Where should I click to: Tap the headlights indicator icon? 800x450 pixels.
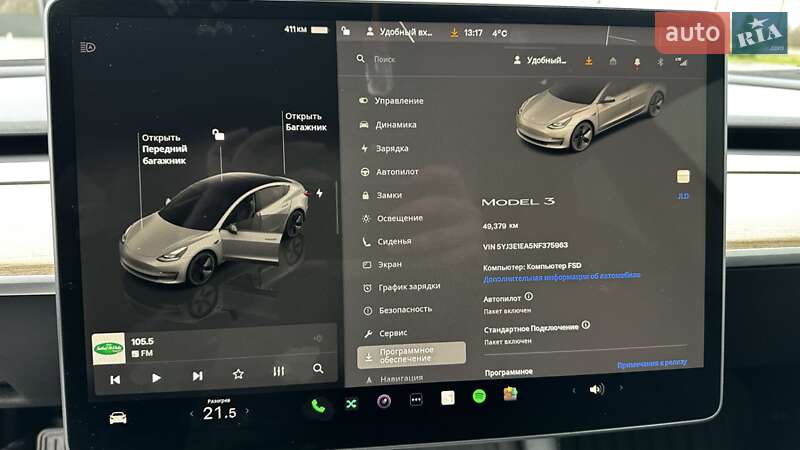(x=88, y=47)
